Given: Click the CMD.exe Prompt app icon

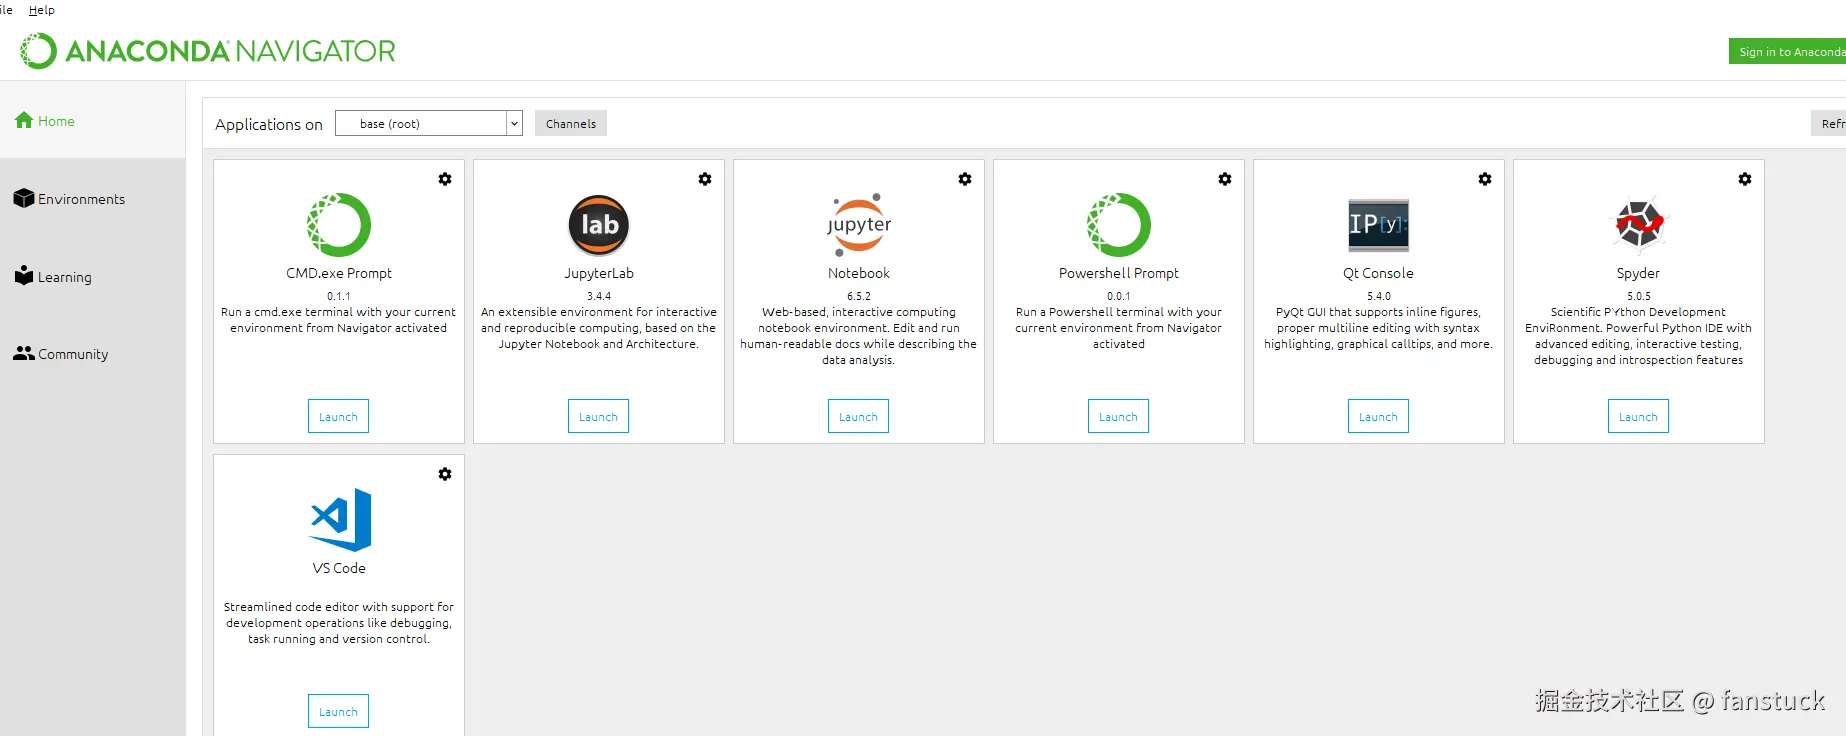Looking at the screenshot, I should click(339, 225).
